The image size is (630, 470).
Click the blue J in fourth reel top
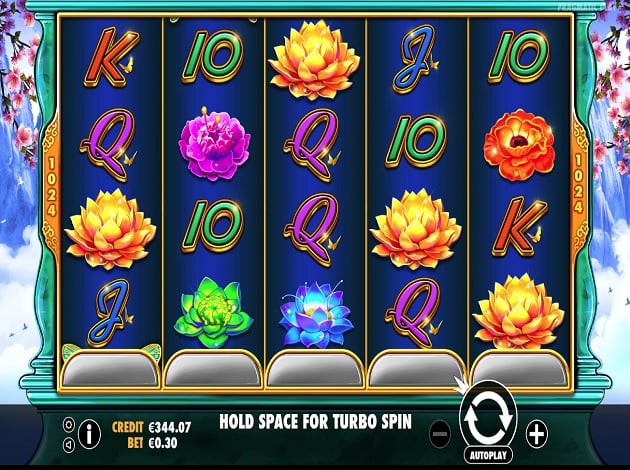click(x=415, y=58)
